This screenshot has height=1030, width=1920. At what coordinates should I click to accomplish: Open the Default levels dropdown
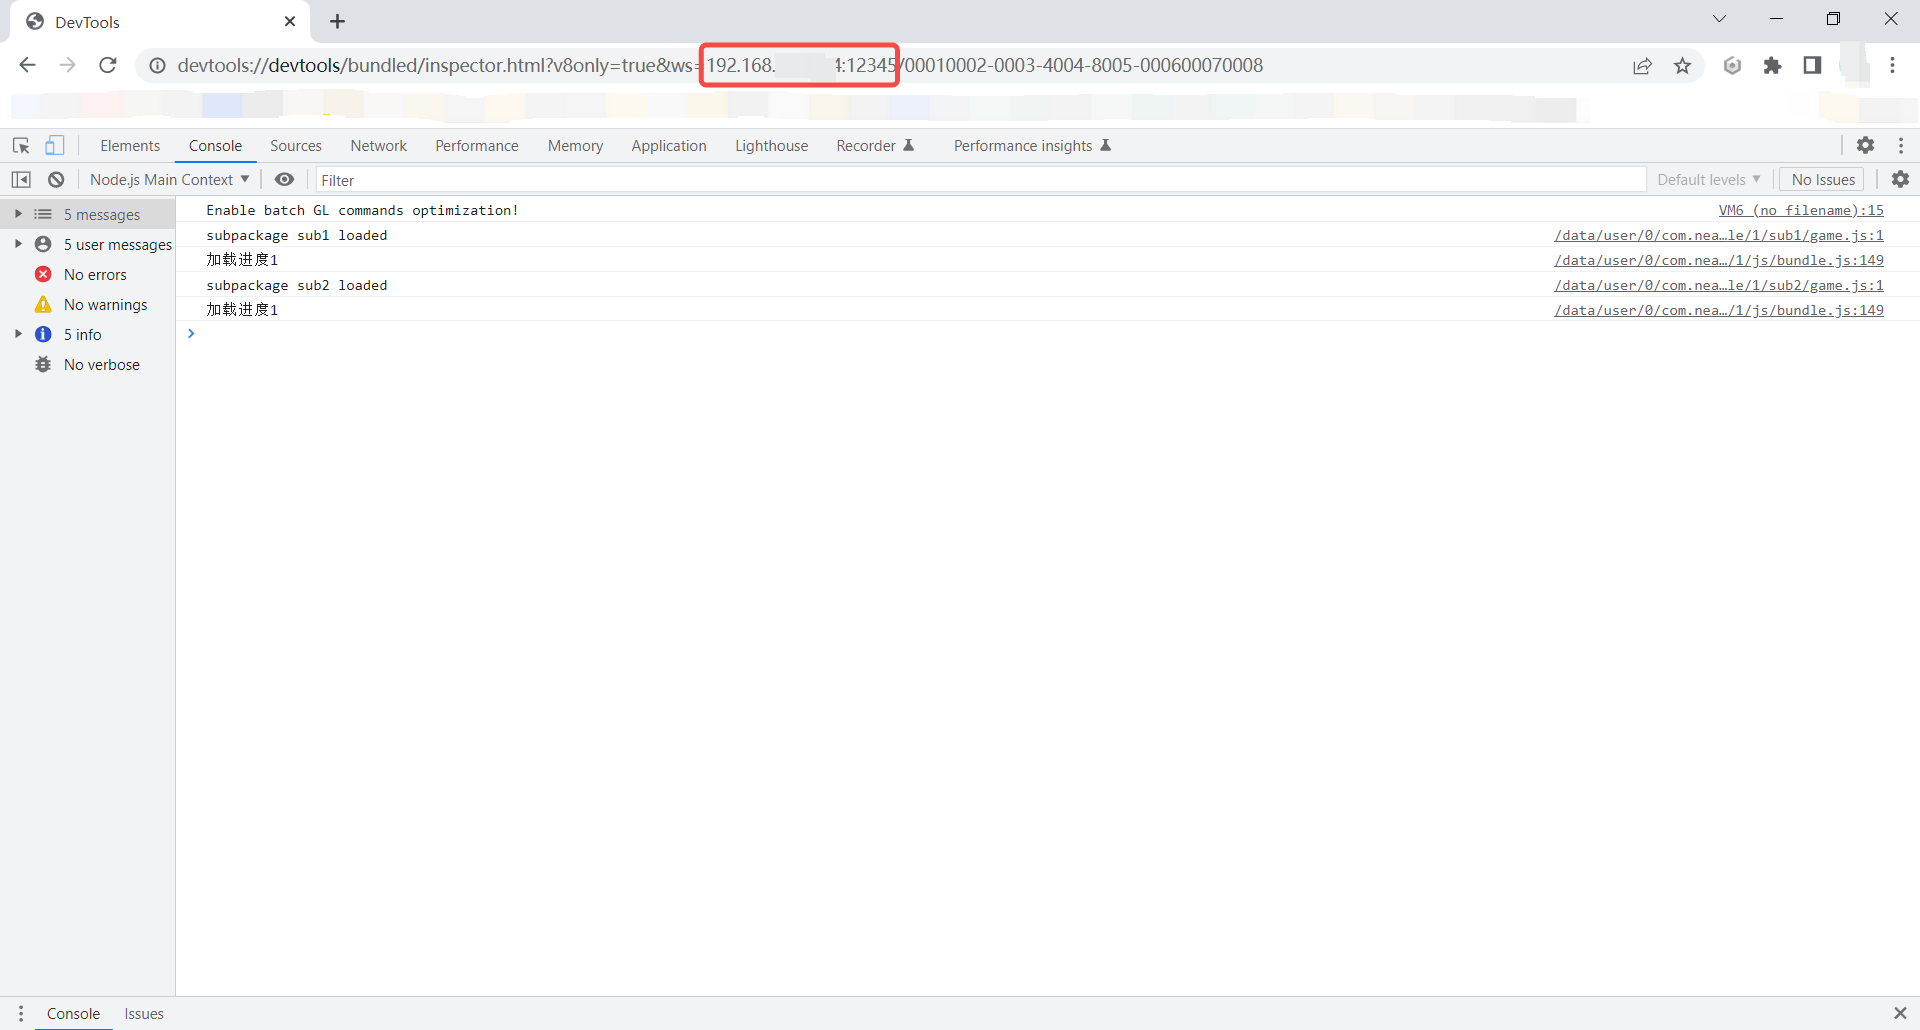pyautogui.click(x=1708, y=180)
